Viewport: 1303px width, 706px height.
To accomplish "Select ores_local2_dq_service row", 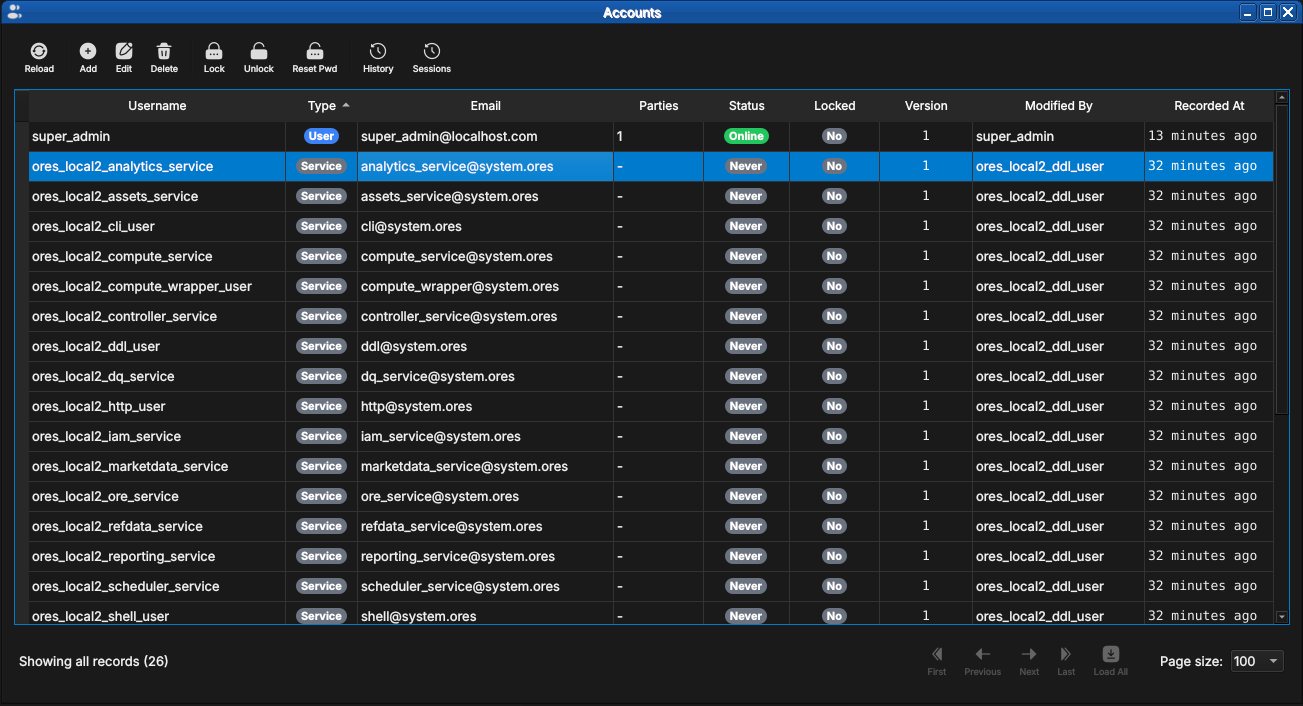I will (651, 376).
